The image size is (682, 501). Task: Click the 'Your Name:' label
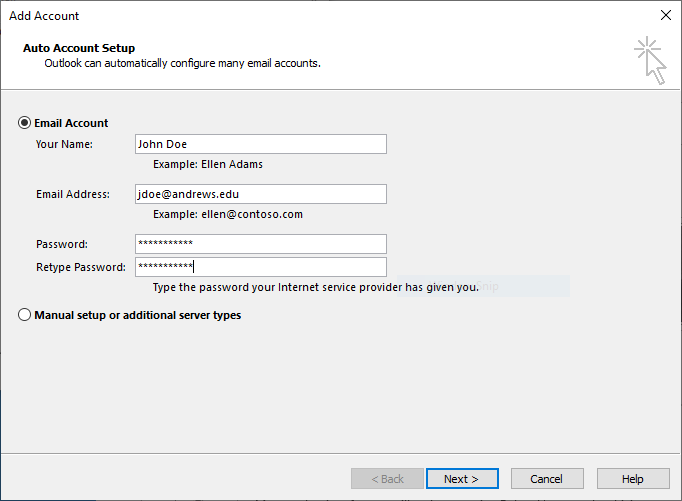[64, 144]
